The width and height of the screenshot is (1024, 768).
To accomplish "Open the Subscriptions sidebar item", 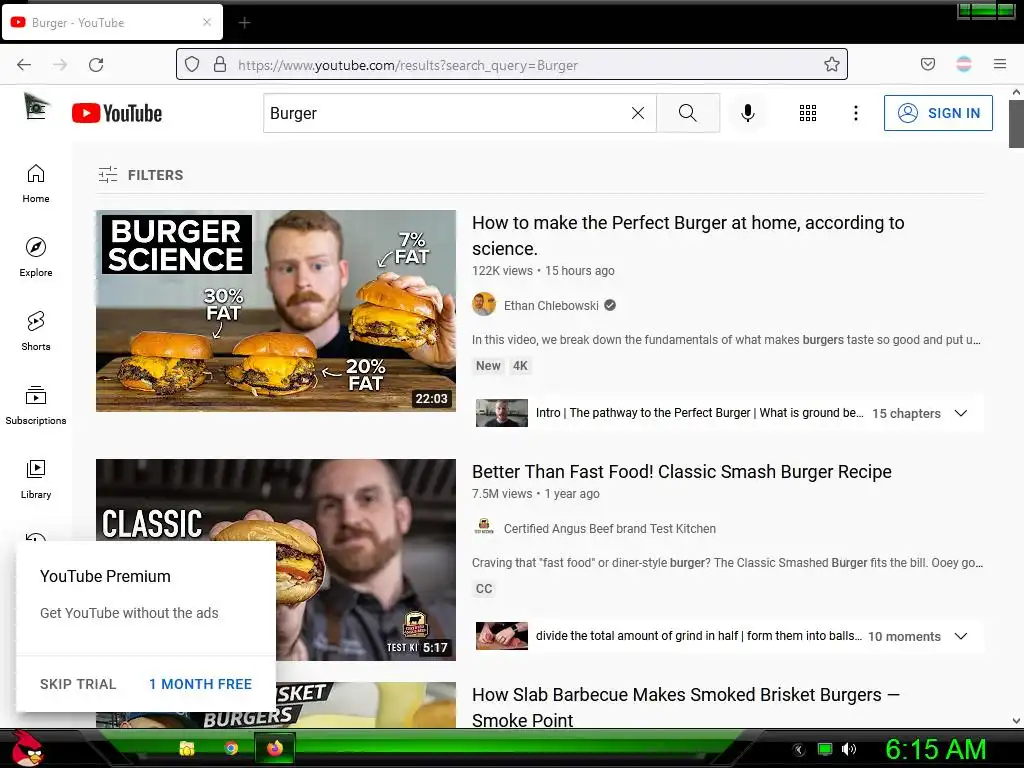I will click(36, 405).
